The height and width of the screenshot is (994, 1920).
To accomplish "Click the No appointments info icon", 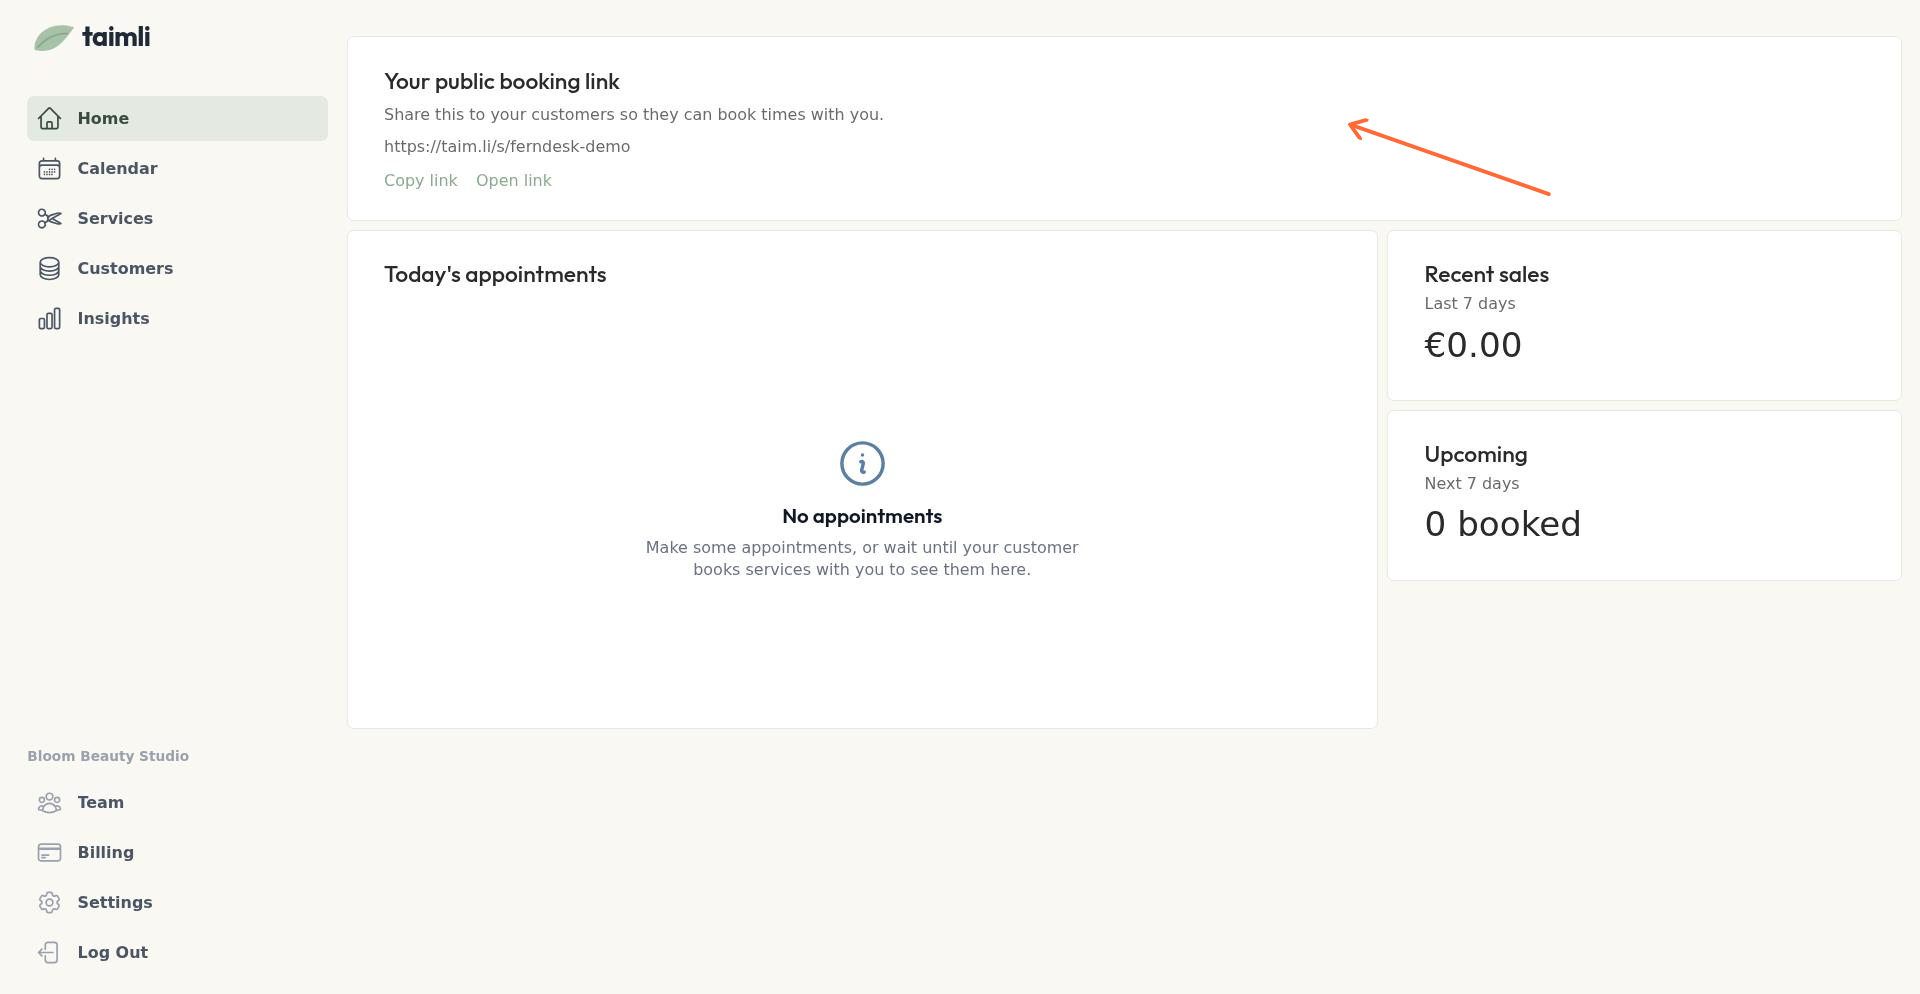I will [862, 464].
